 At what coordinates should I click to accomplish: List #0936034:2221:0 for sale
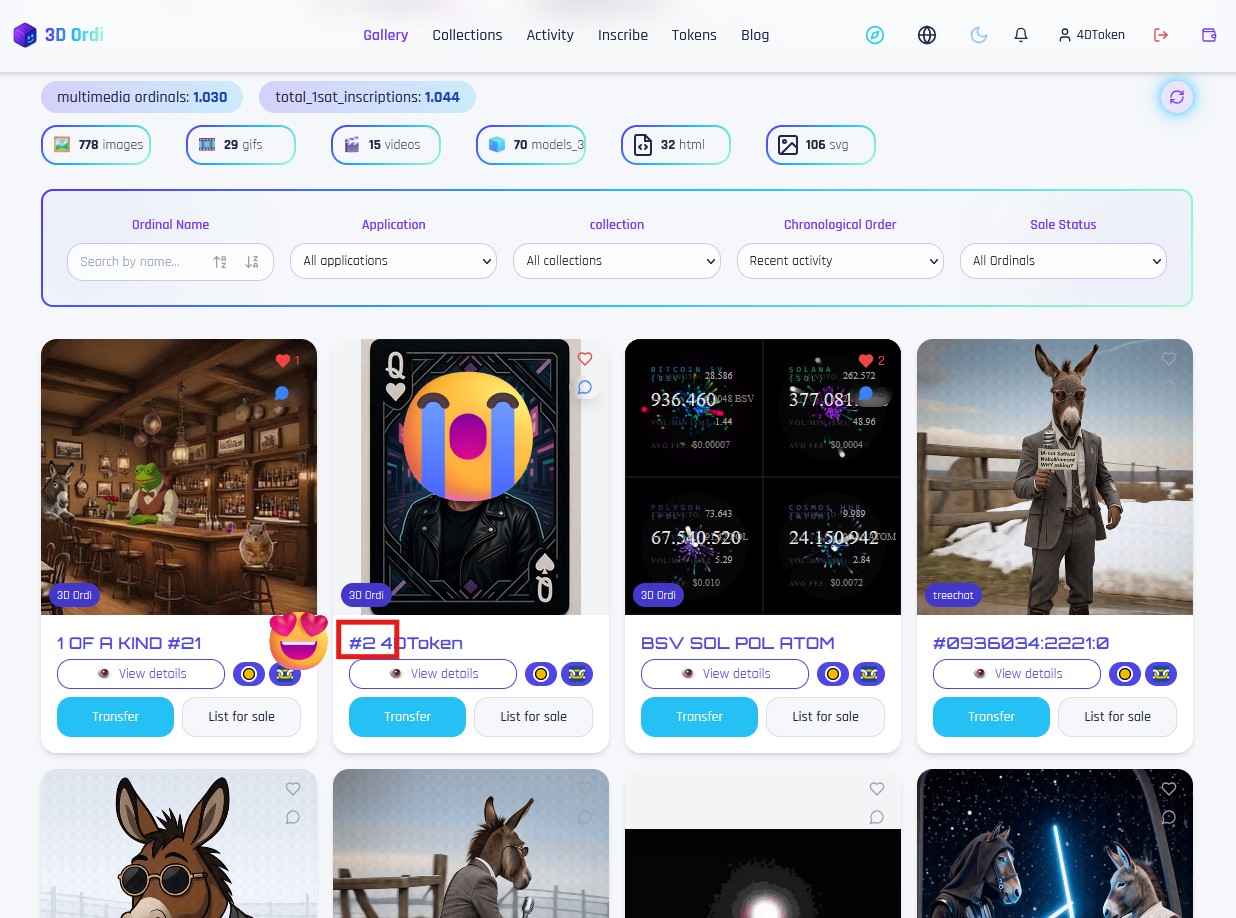1117,717
